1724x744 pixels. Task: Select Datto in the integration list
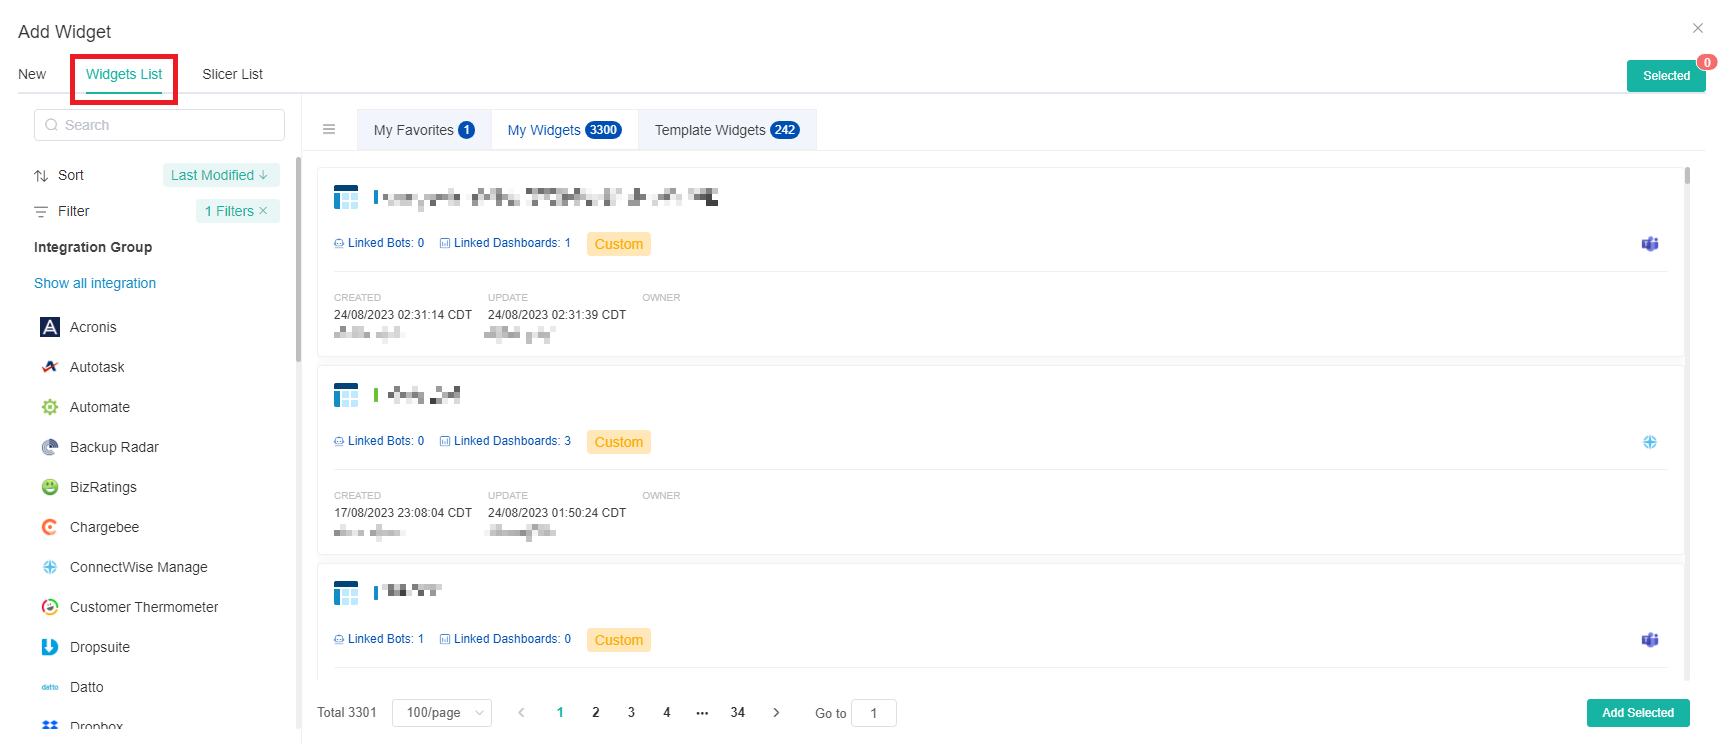[87, 687]
